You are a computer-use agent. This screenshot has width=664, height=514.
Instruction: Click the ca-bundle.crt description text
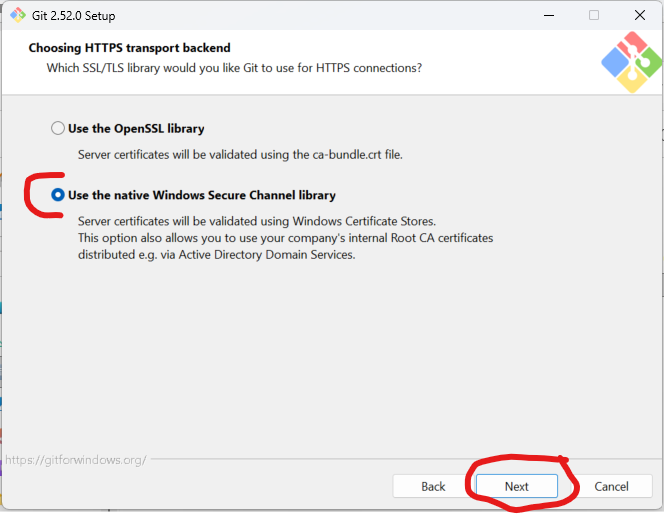240,155
